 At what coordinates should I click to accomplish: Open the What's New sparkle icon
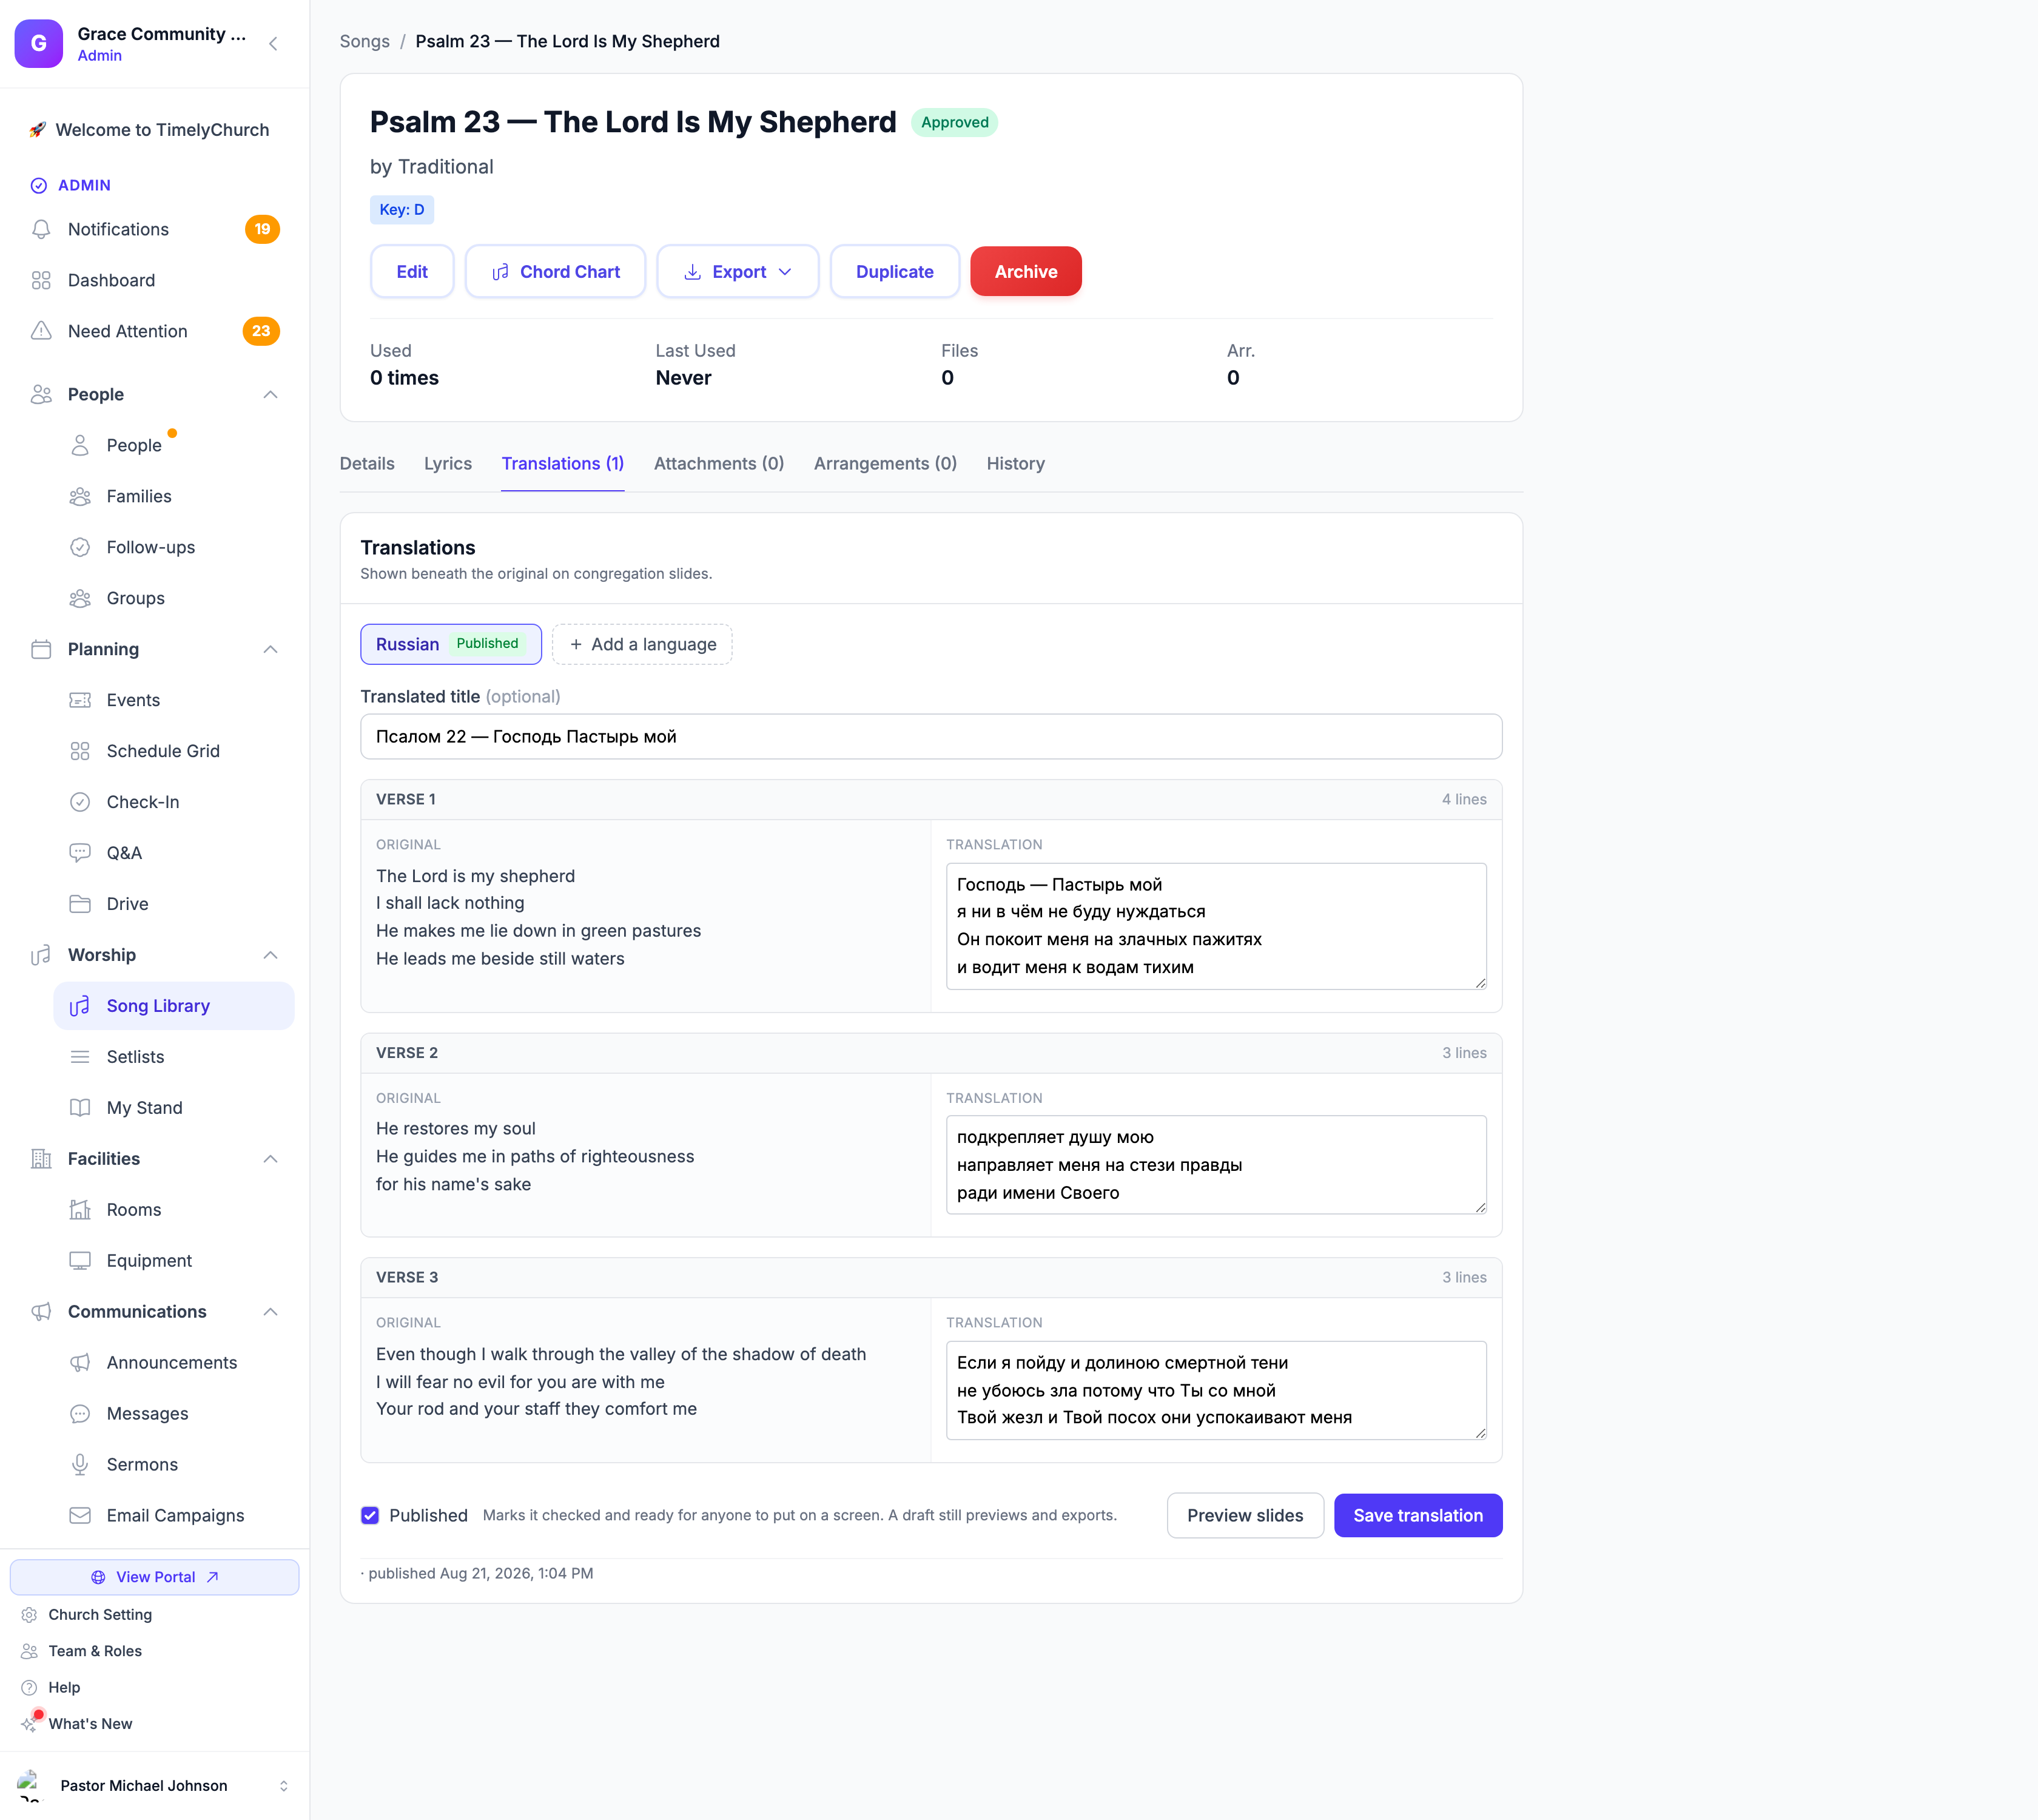(29, 1724)
